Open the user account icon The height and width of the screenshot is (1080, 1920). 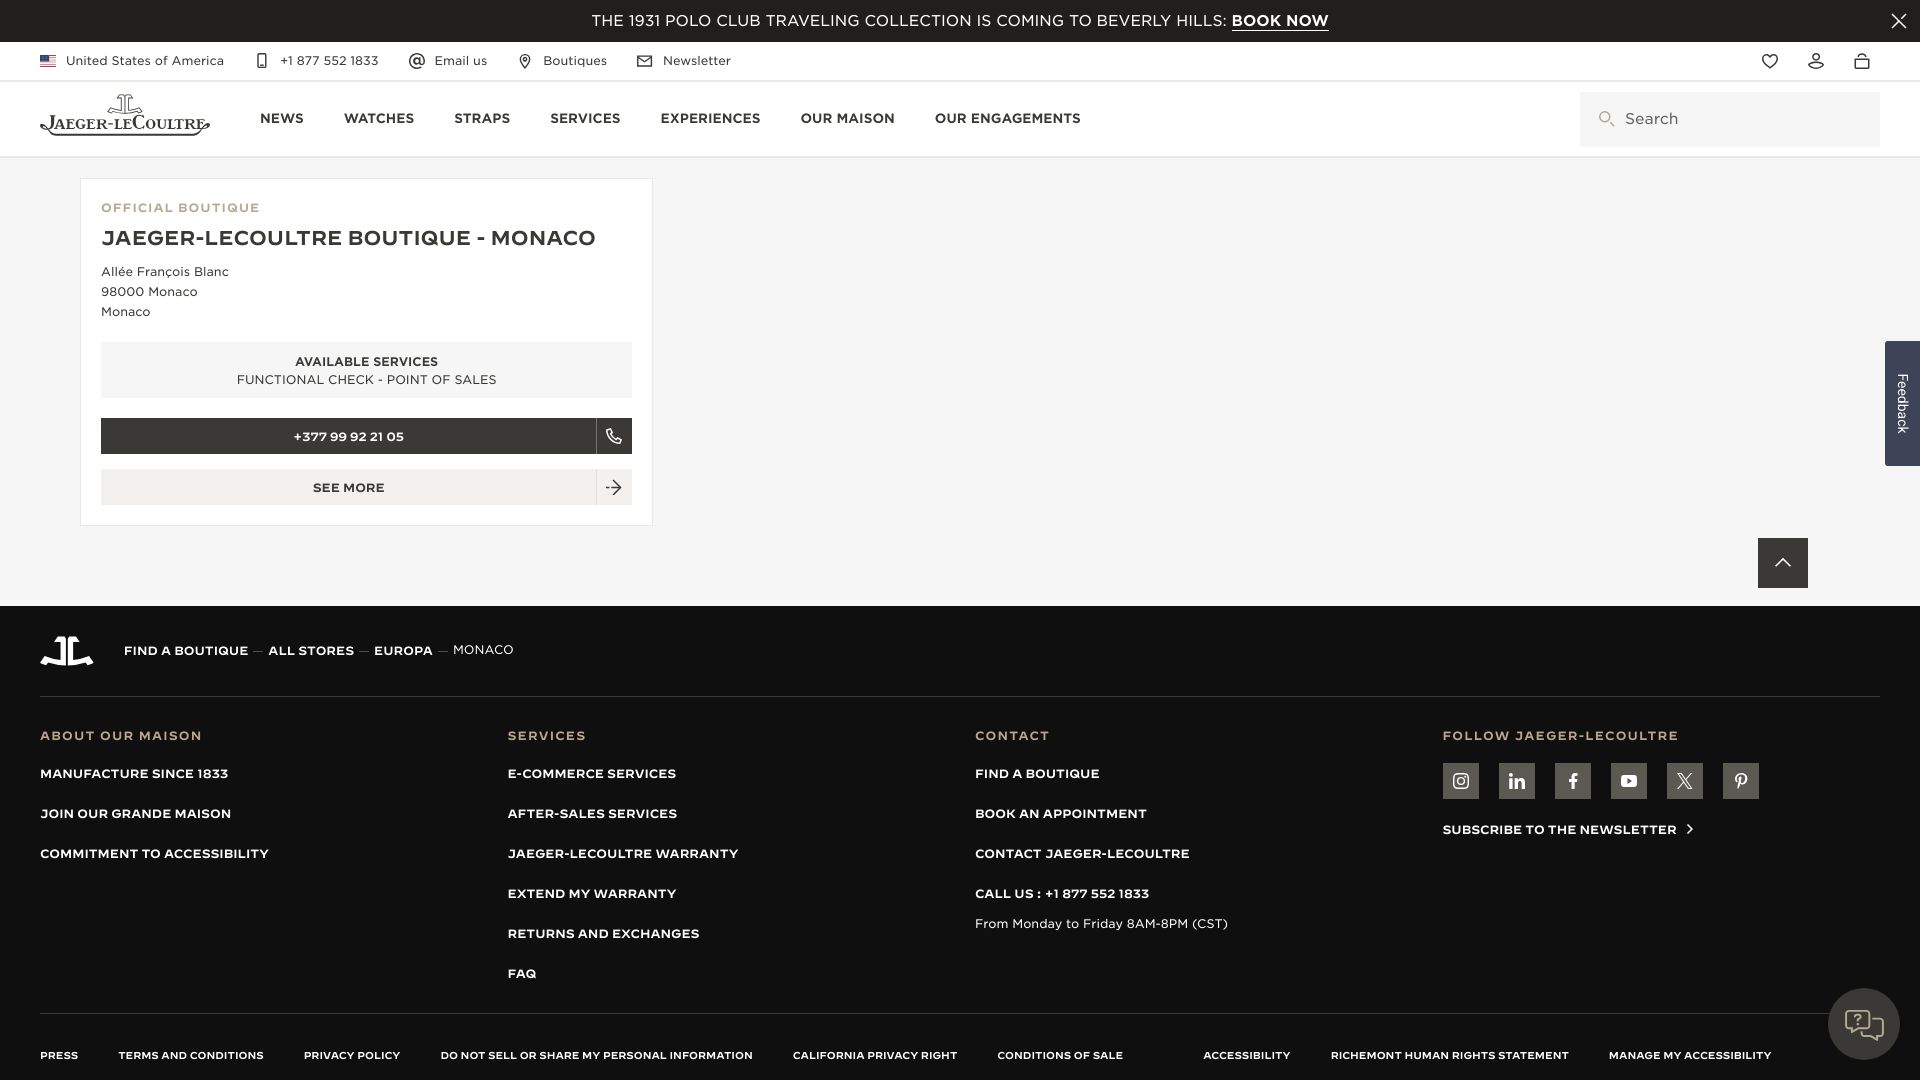tap(1816, 61)
